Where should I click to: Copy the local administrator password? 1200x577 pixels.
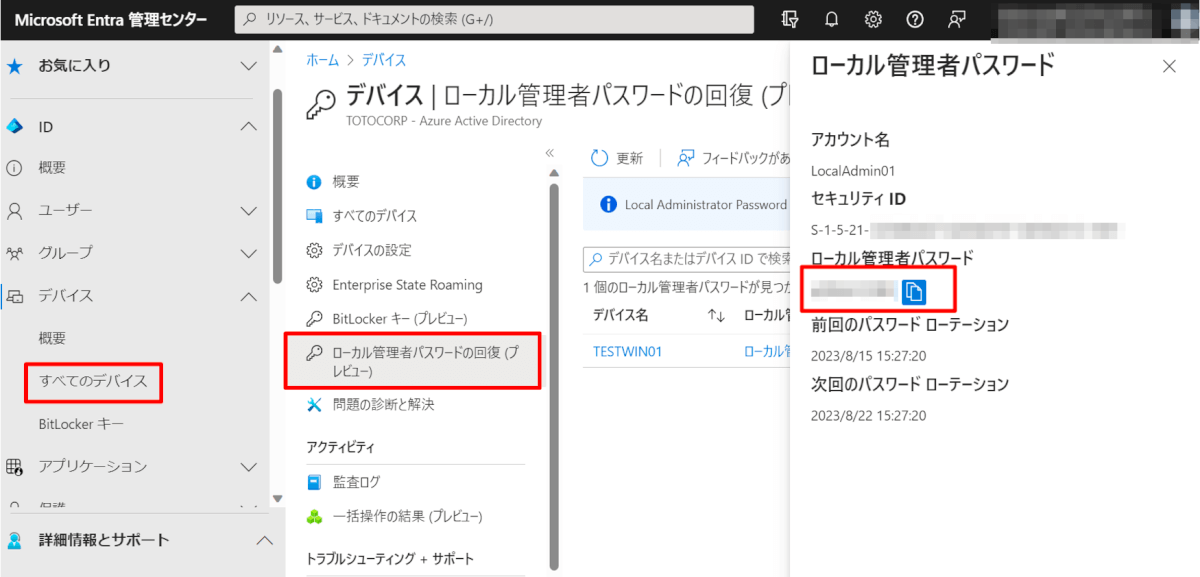(x=914, y=291)
